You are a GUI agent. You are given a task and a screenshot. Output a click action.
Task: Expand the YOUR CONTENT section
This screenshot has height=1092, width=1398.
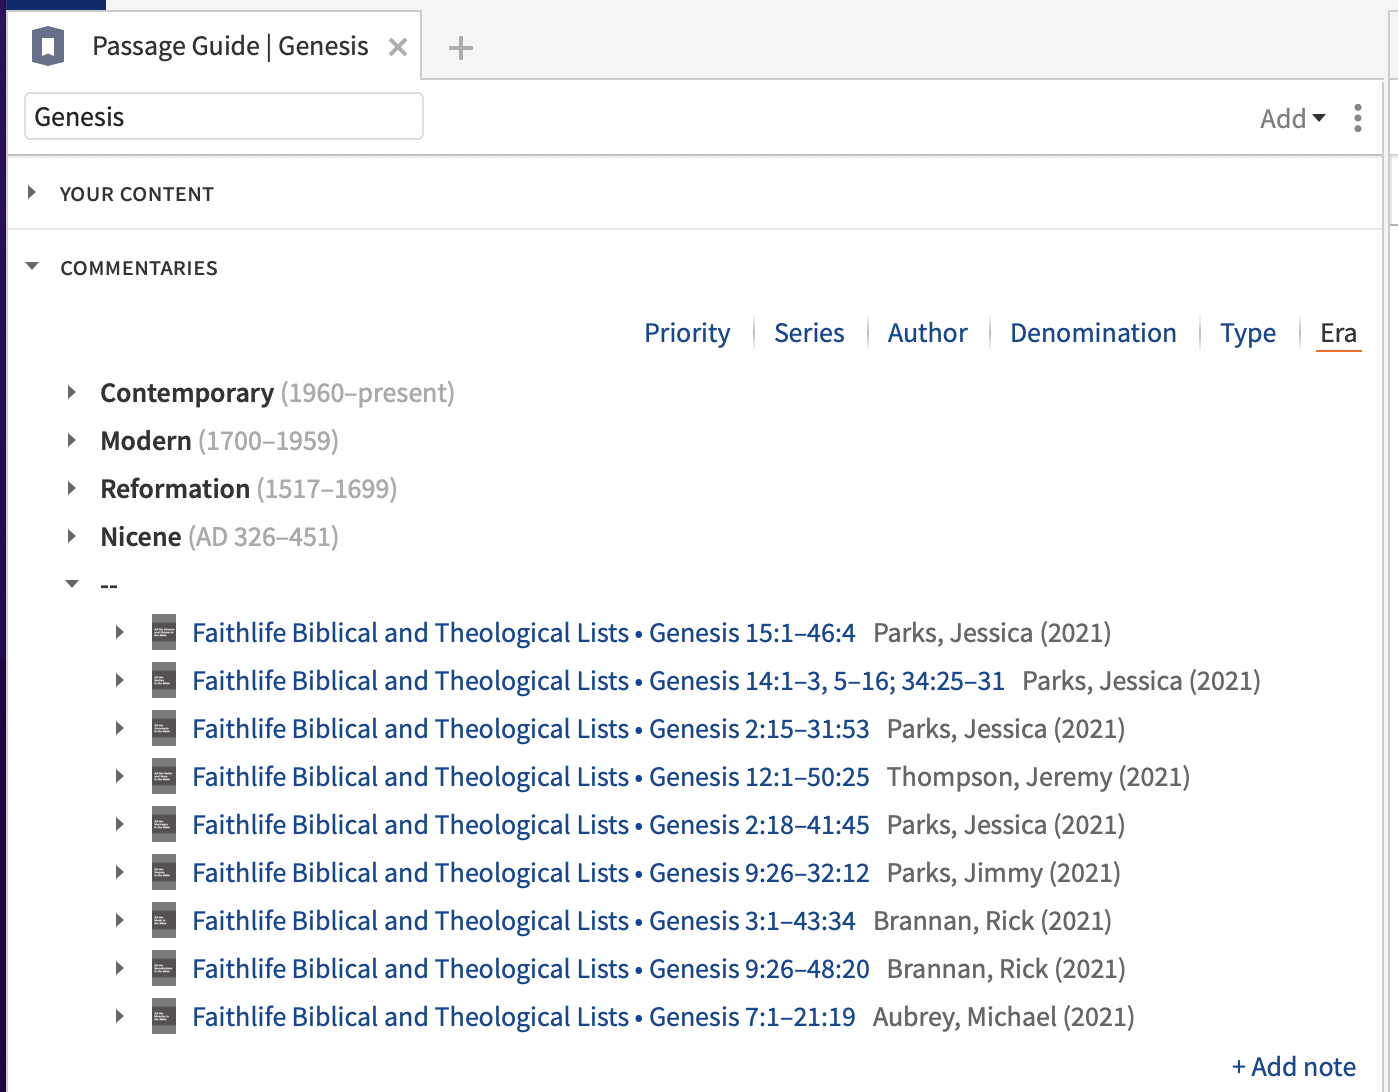[32, 192]
